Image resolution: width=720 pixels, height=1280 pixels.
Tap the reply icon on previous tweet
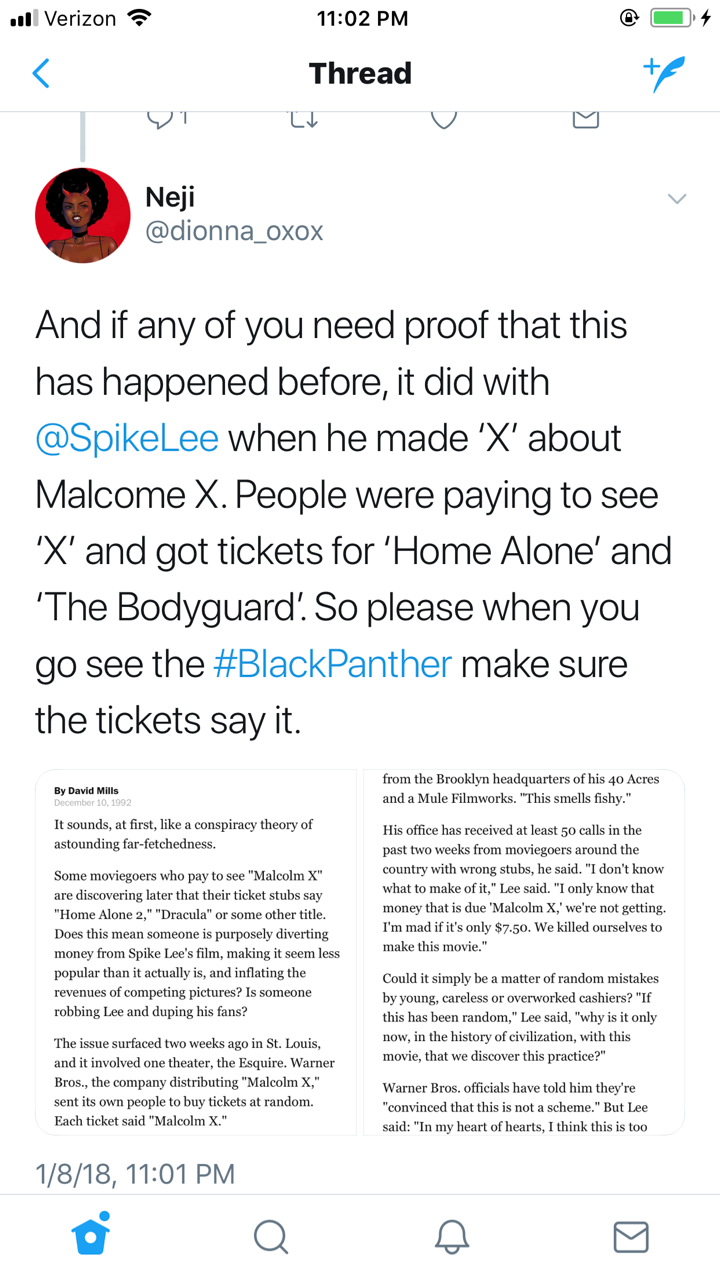coord(162,120)
